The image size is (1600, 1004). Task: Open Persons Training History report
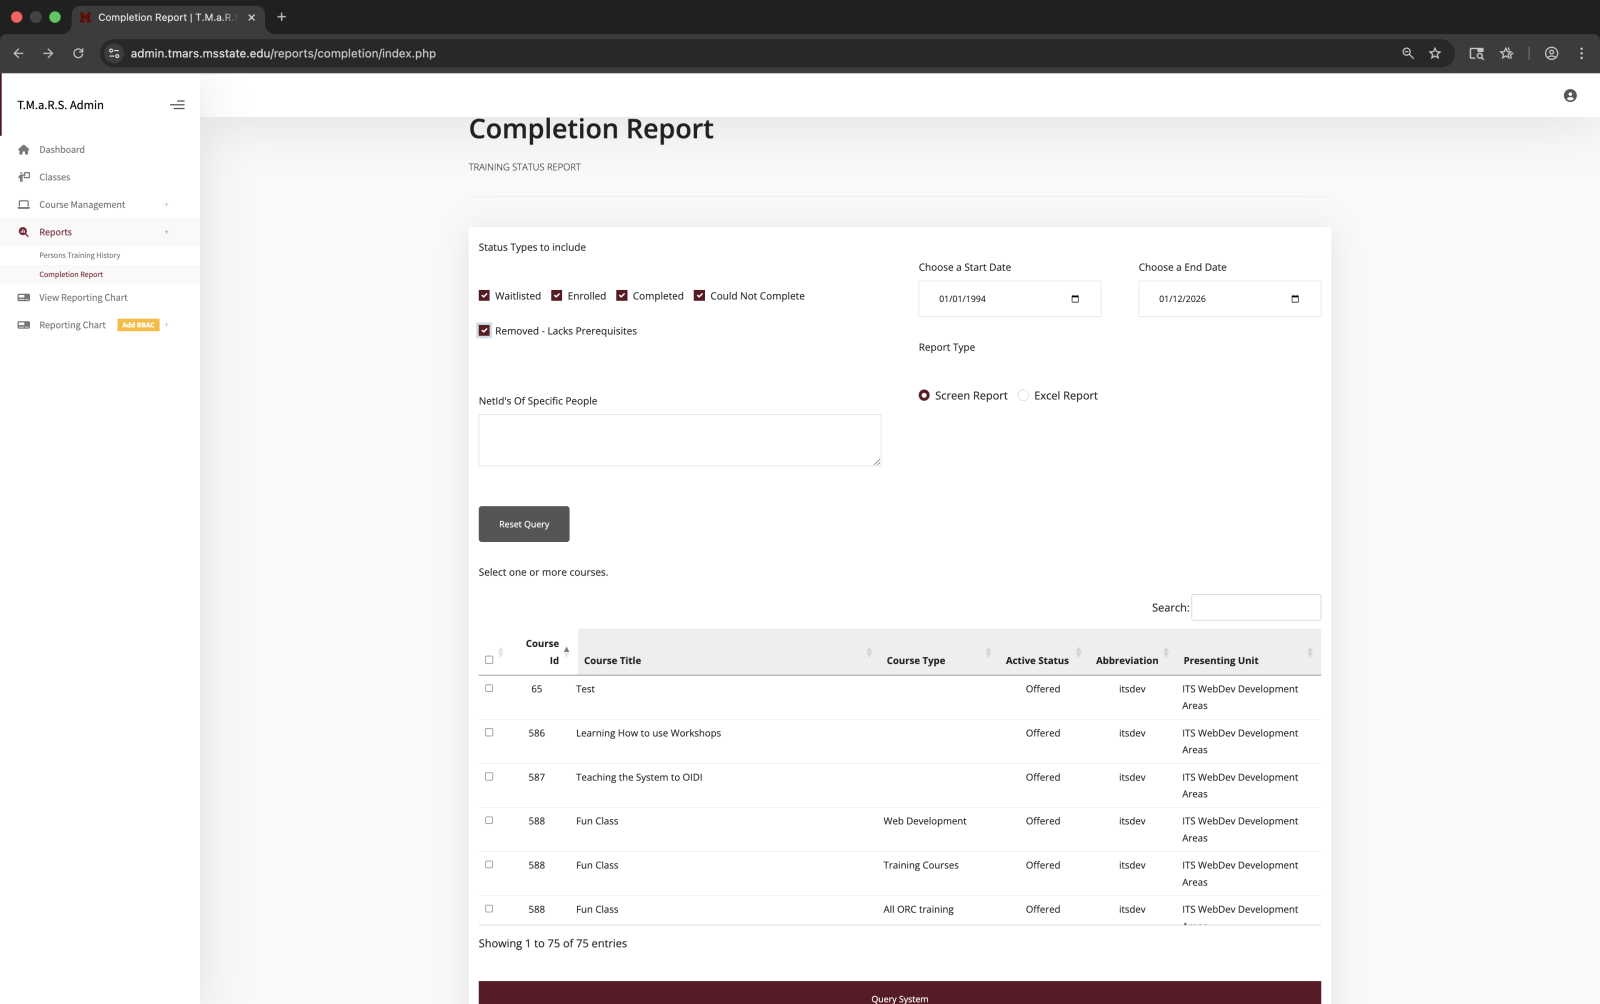click(79, 255)
